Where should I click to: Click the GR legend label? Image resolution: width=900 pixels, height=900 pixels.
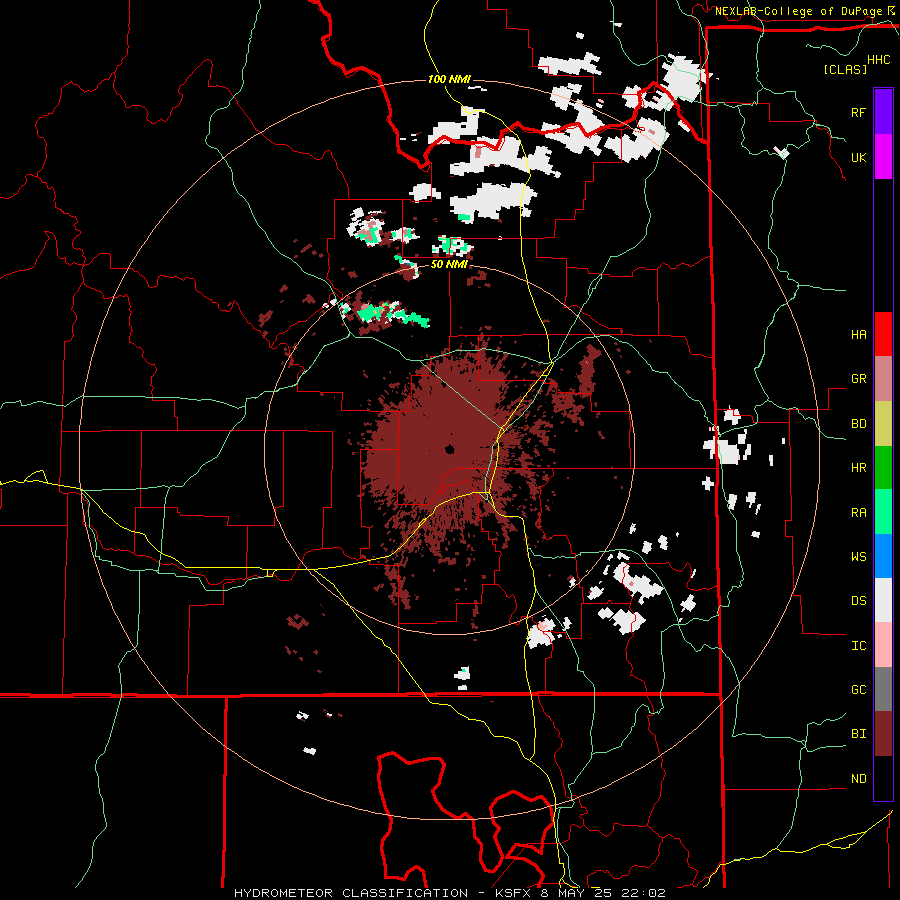point(858,379)
